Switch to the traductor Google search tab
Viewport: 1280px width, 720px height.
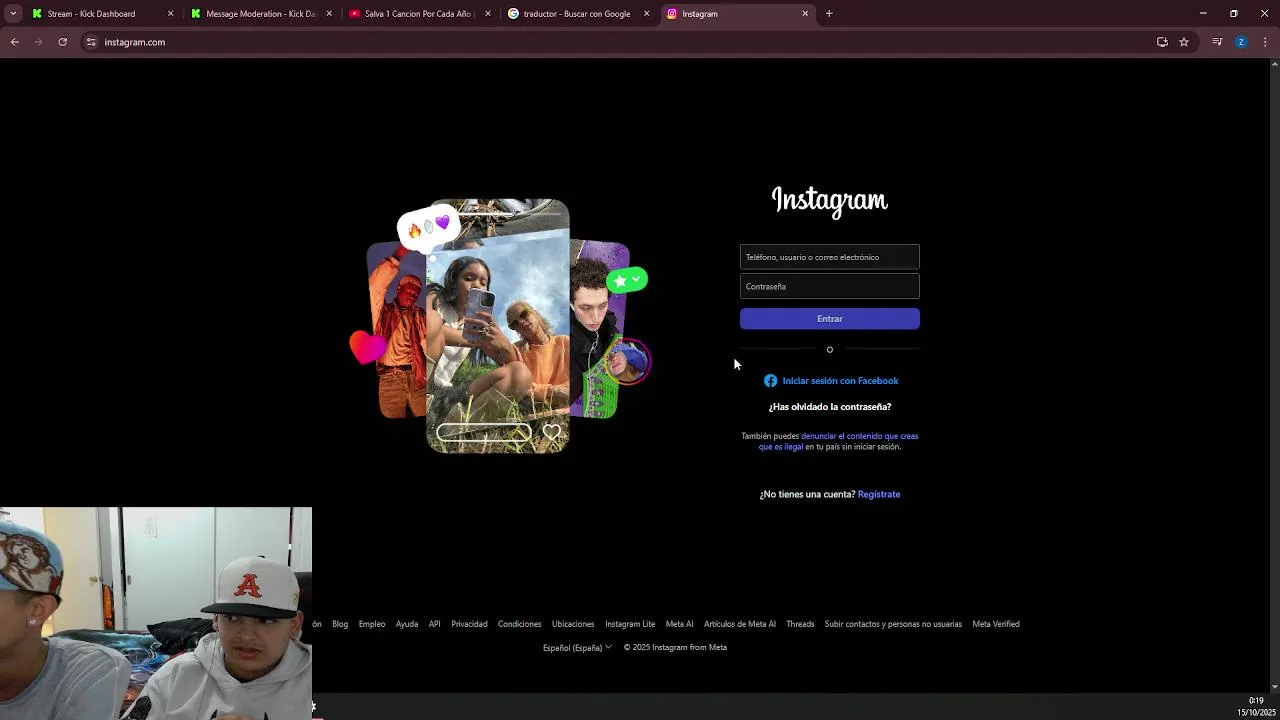(578, 14)
